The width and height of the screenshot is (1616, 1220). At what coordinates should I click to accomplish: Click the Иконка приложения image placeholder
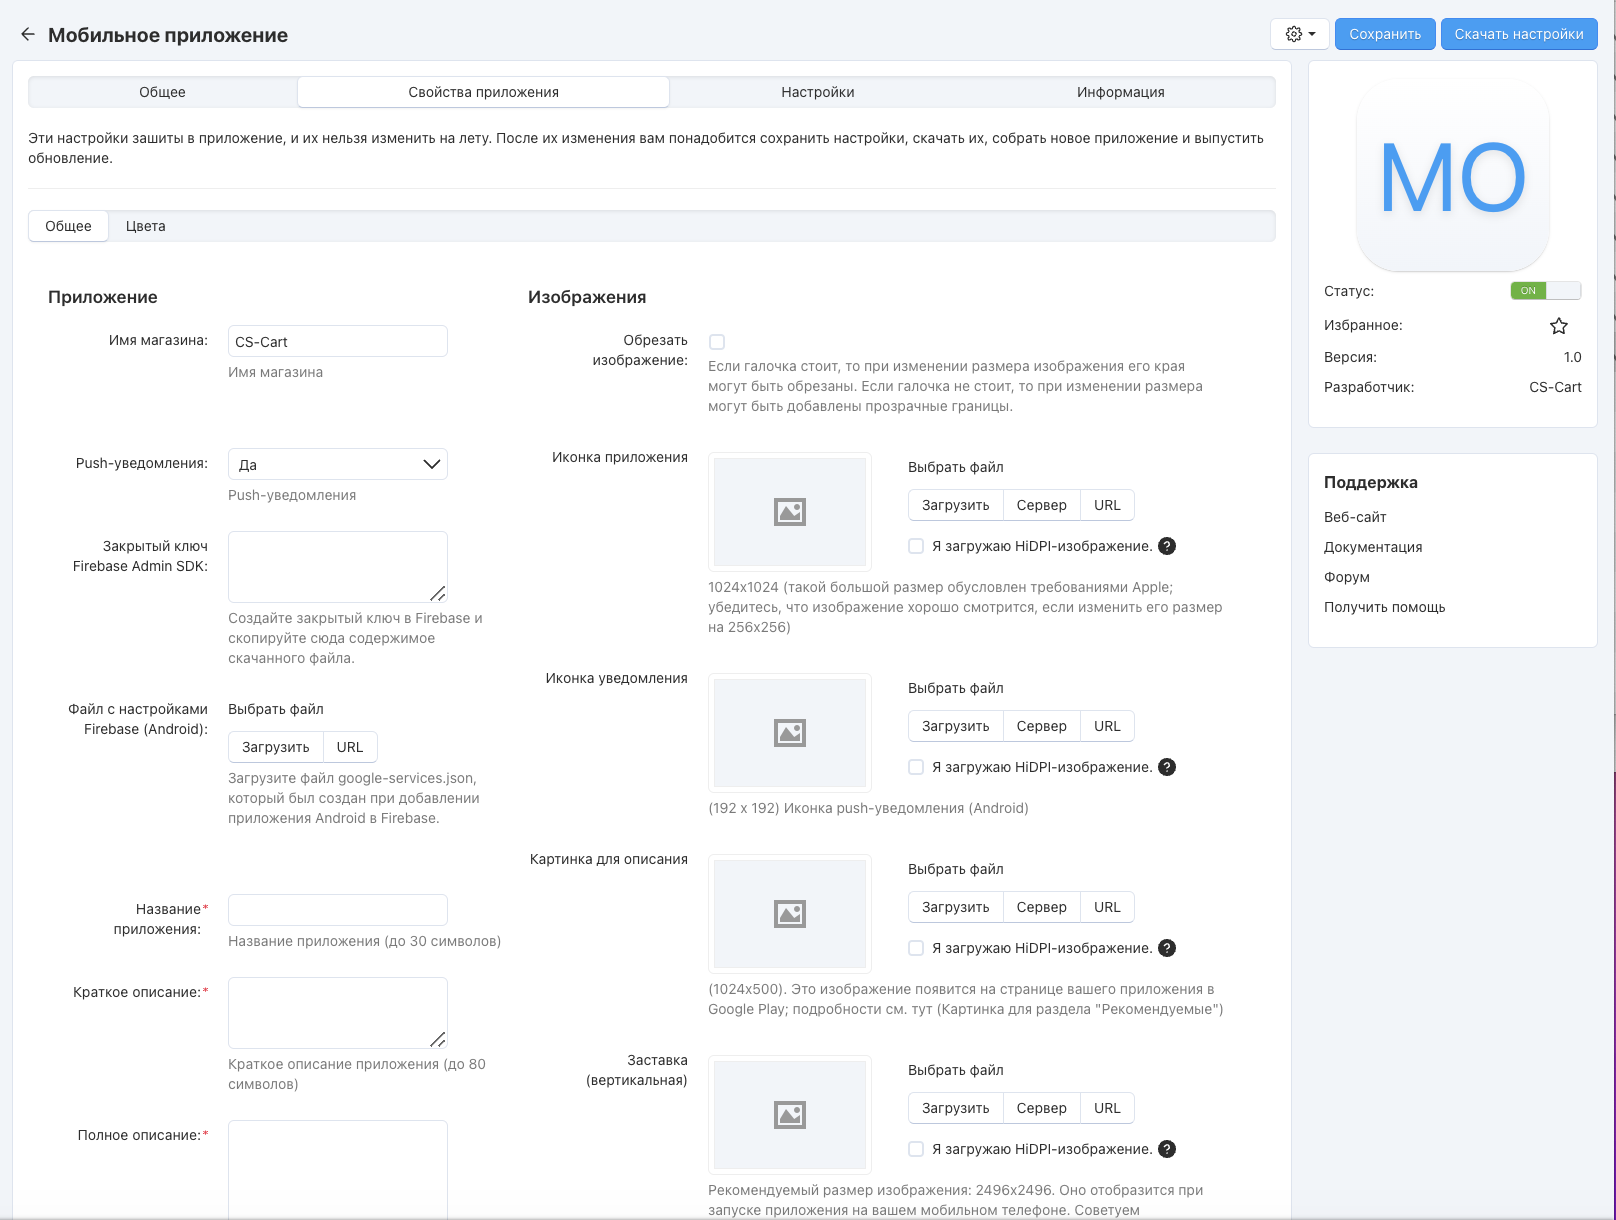pos(789,512)
